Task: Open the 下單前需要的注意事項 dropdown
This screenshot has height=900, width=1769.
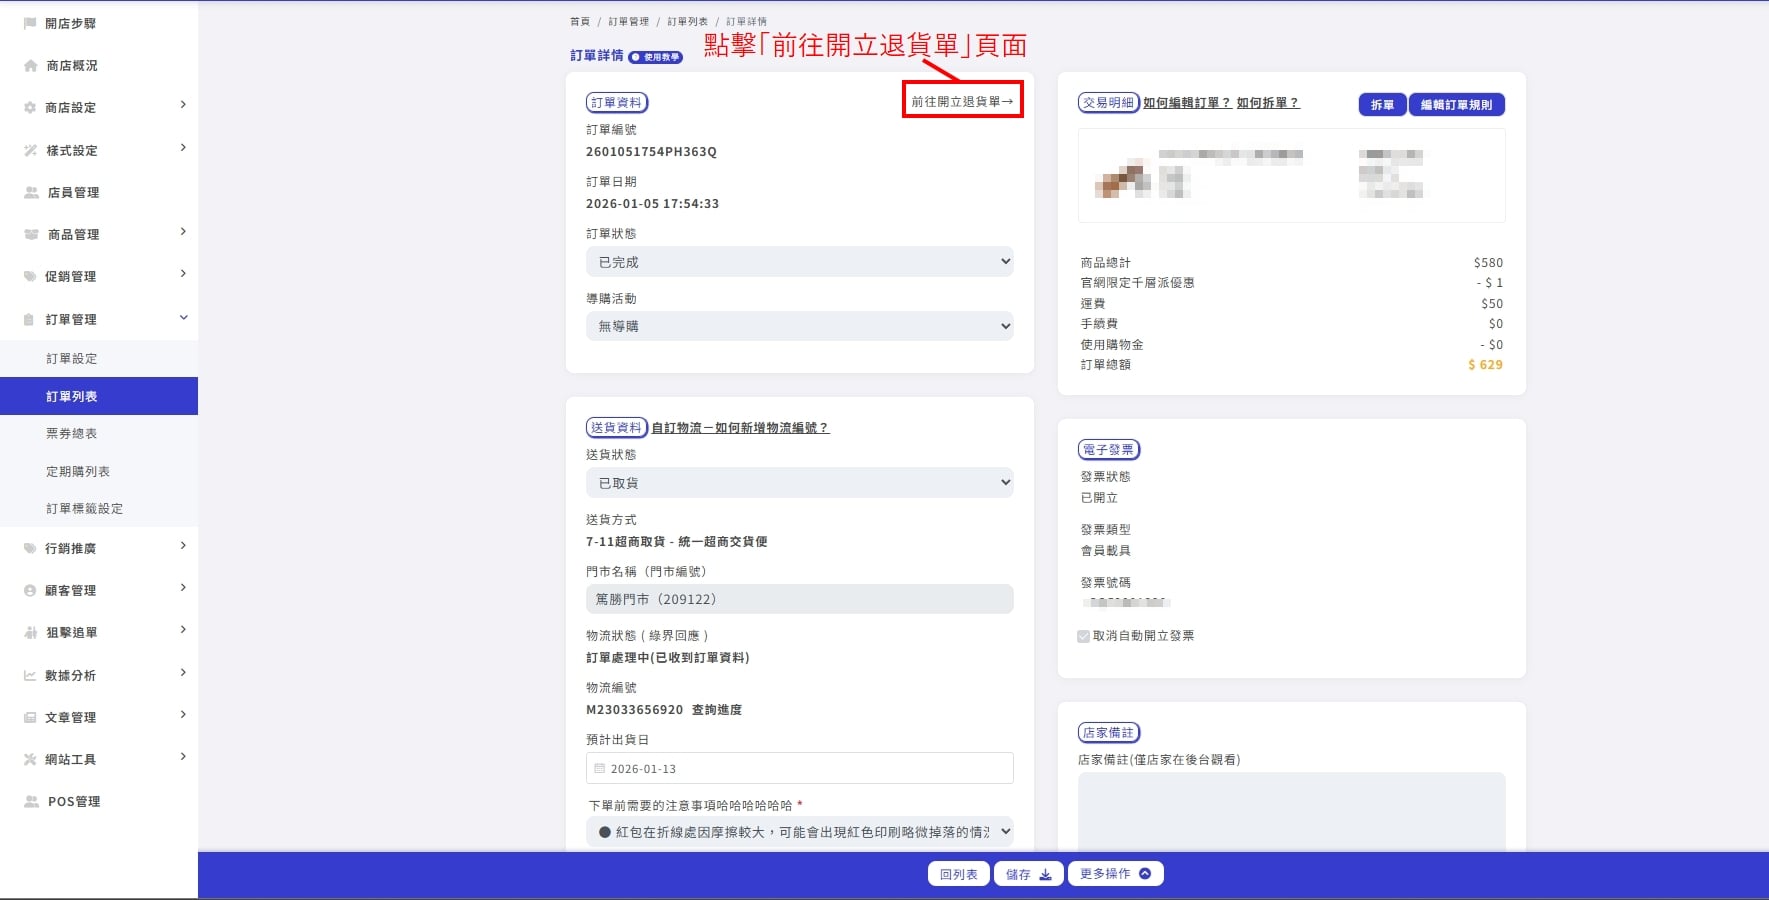Action: [x=800, y=832]
